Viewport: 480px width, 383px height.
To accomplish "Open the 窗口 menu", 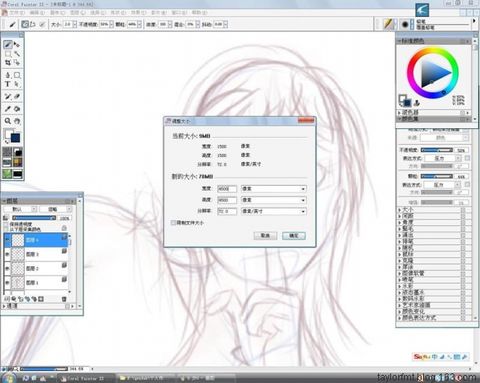I will pyautogui.click(x=179, y=13).
